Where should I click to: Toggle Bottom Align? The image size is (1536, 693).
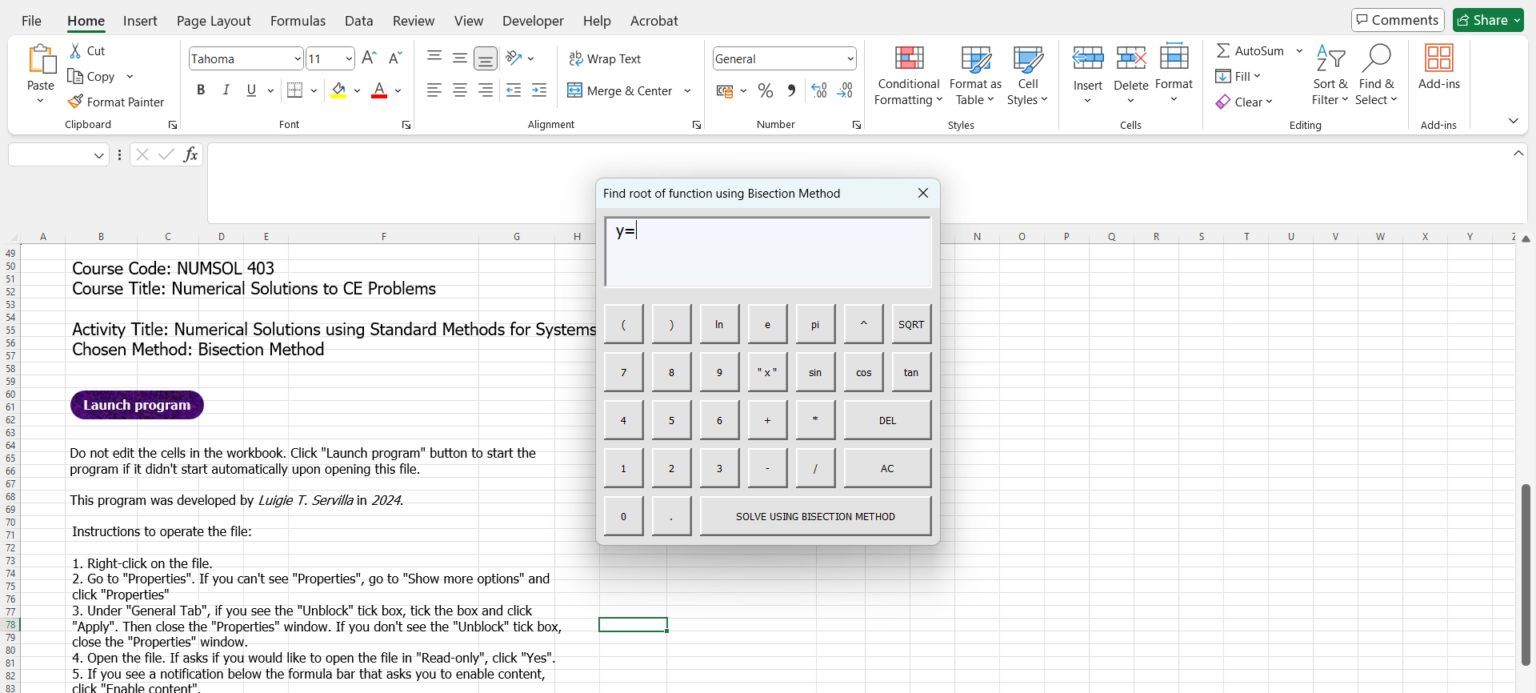point(486,58)
